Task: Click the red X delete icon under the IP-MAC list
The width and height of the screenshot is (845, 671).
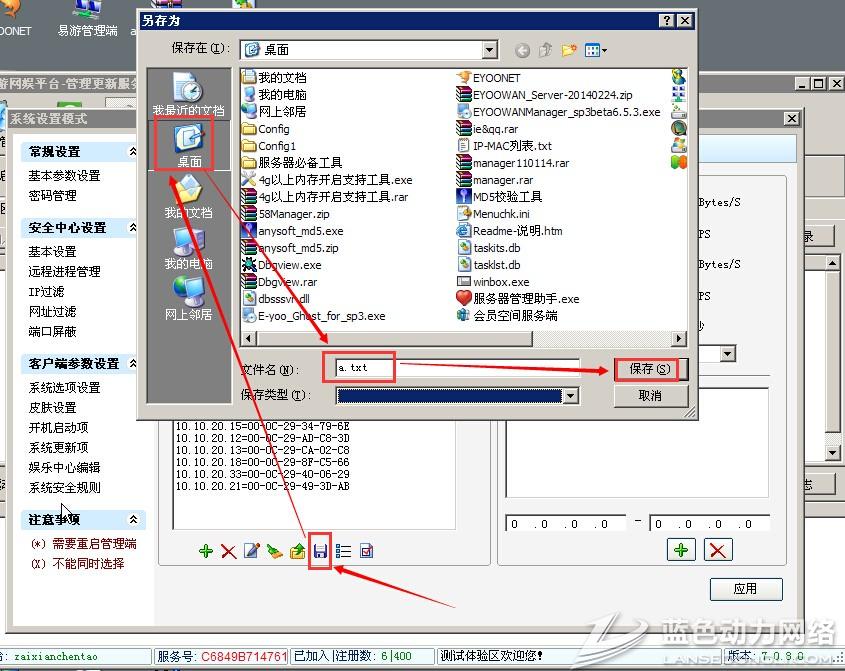Action: click(x=228, y=551)
